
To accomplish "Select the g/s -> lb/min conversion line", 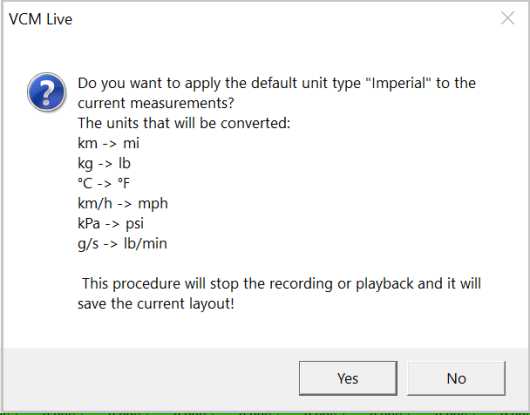I will [x=122, y=244].
